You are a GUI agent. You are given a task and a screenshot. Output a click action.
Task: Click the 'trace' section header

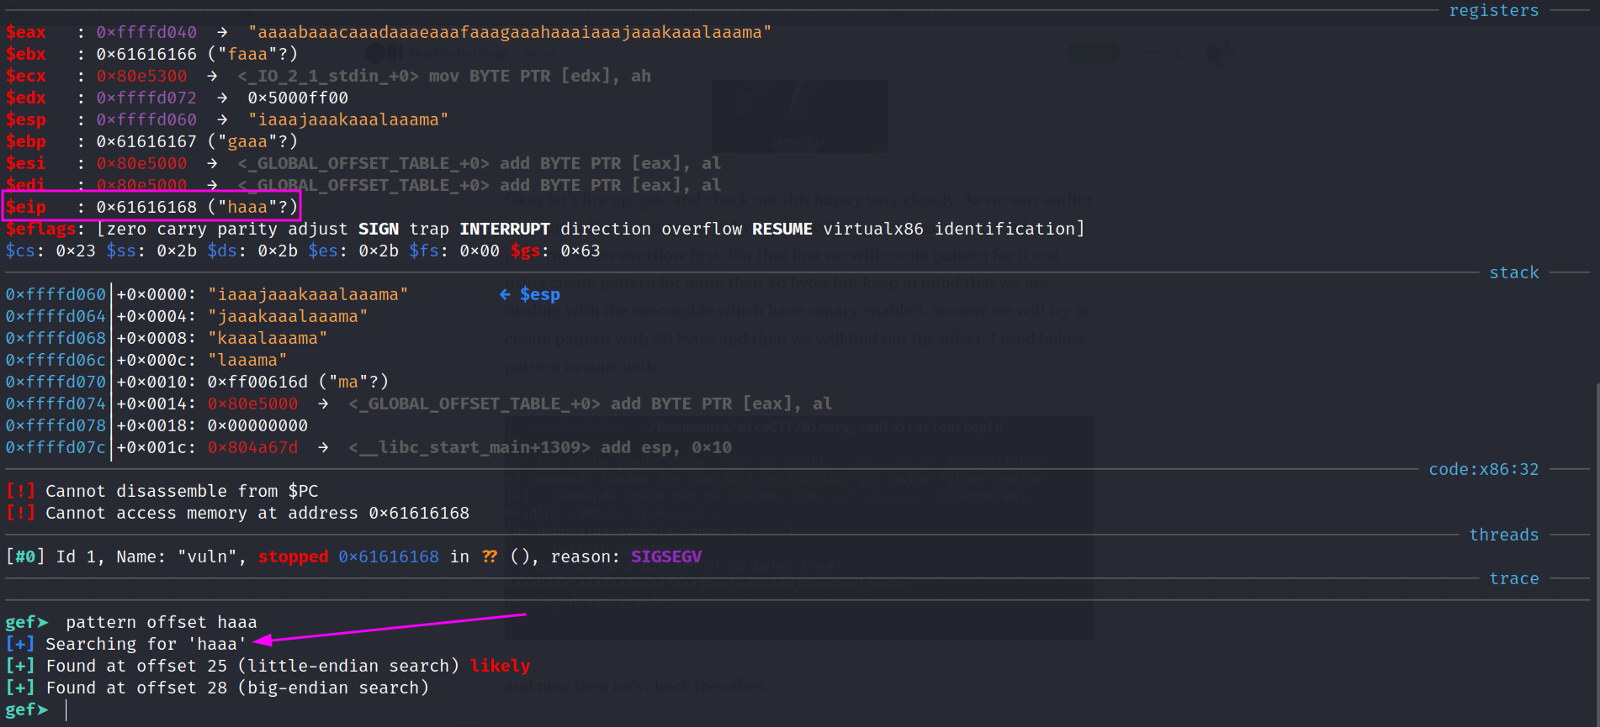point(1514,578)
